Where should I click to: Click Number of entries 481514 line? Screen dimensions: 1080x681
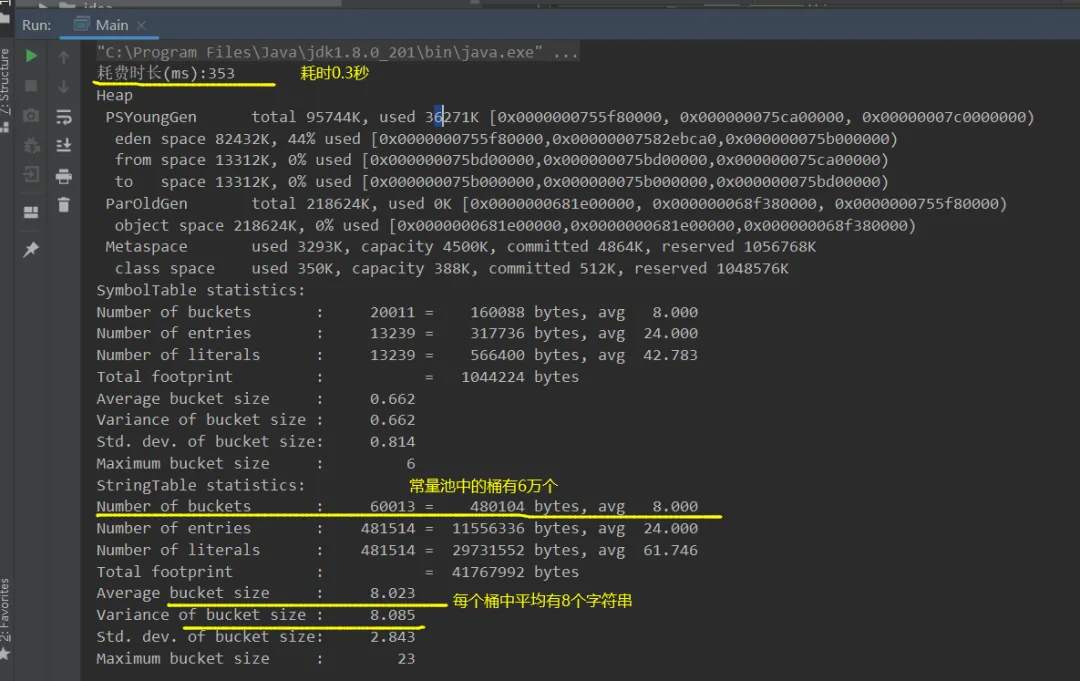pyautogui.click(x=397, y=529)
